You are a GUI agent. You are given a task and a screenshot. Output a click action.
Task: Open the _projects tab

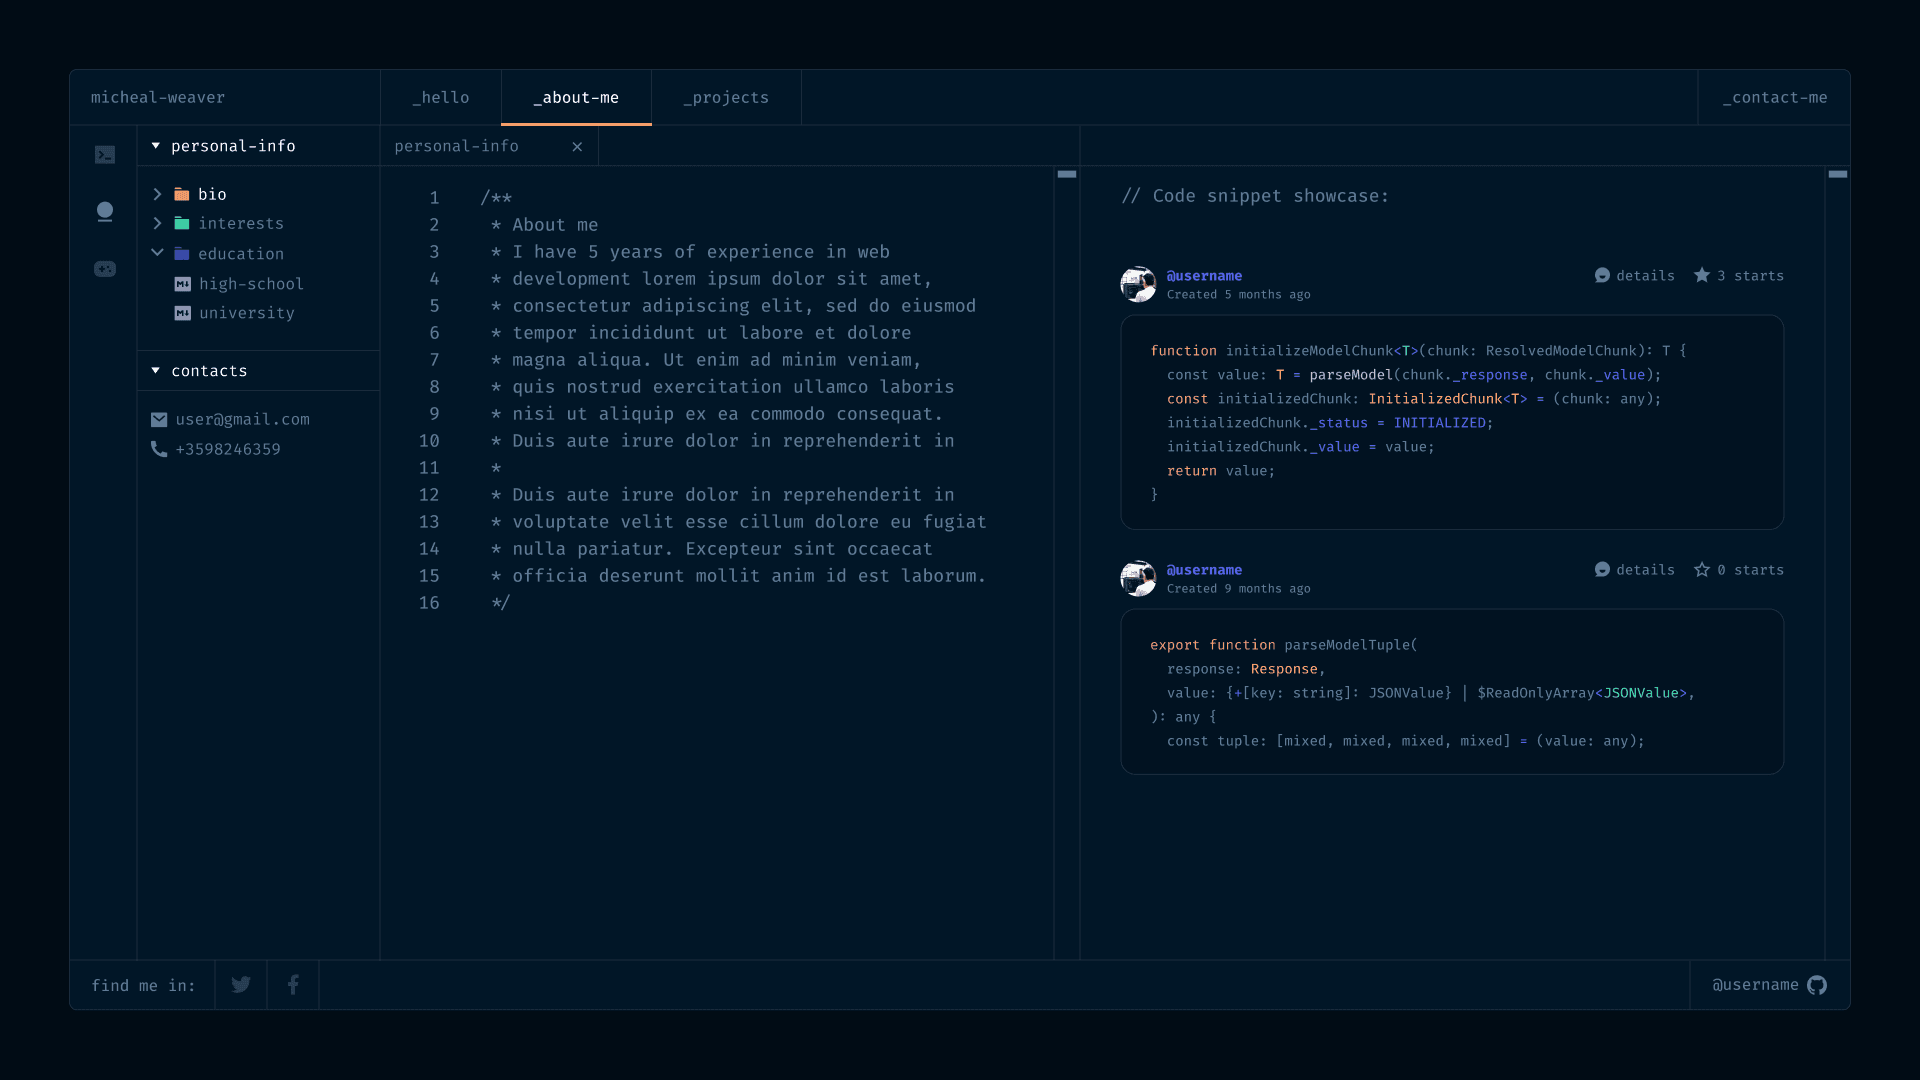coord(726,97)
